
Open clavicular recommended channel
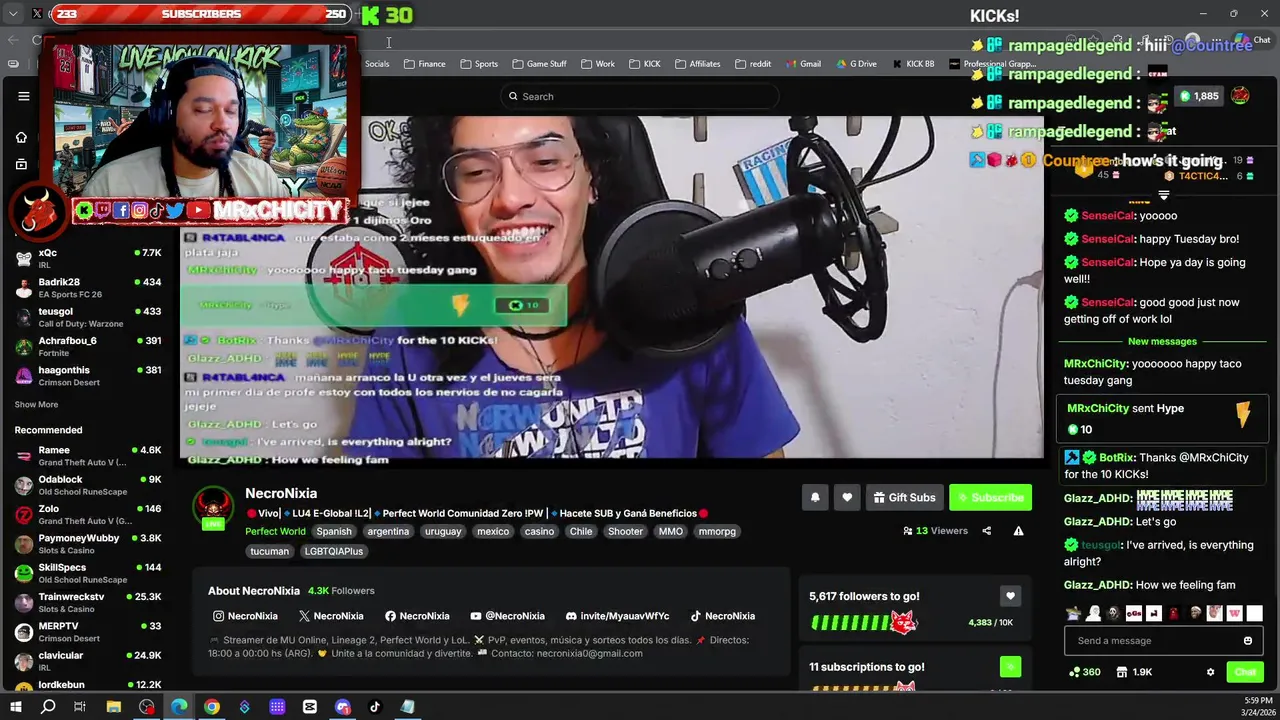[88, 661]
